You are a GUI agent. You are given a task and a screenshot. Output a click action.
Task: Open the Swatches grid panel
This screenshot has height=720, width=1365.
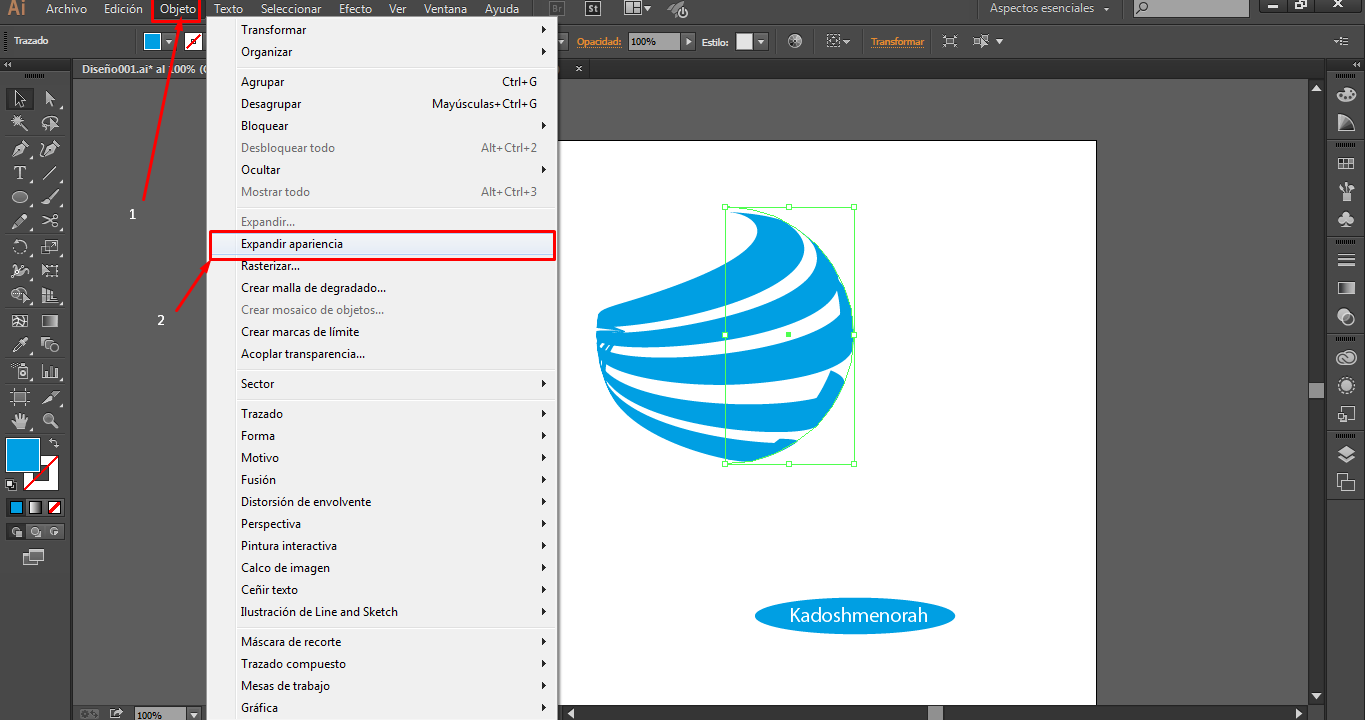(1346, 163)
